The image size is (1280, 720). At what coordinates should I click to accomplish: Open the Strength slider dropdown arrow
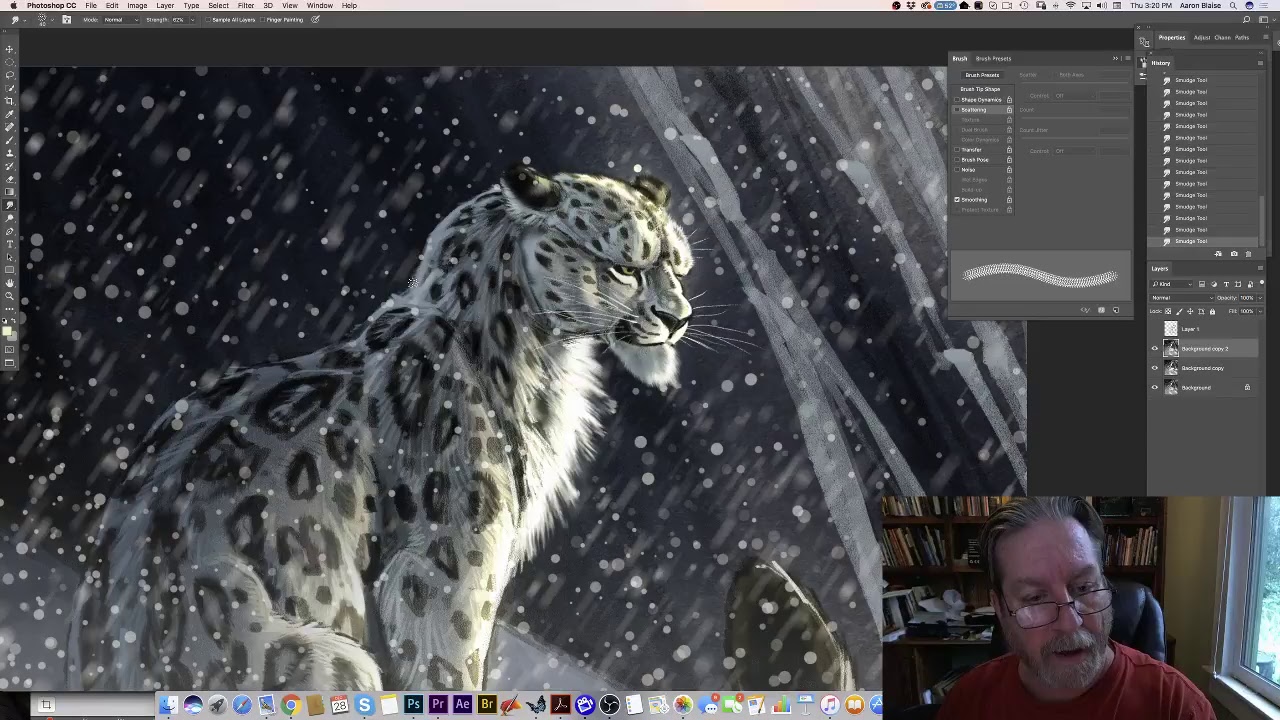click(192, 20)
